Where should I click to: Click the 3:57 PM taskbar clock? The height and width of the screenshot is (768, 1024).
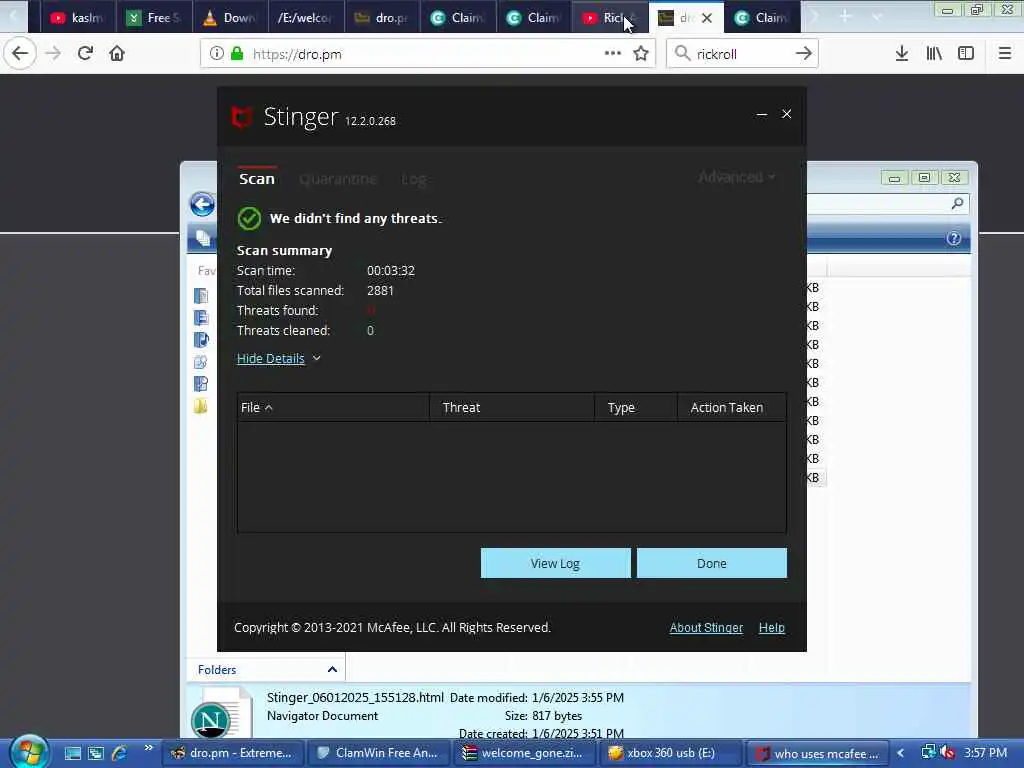coord(985,752)
